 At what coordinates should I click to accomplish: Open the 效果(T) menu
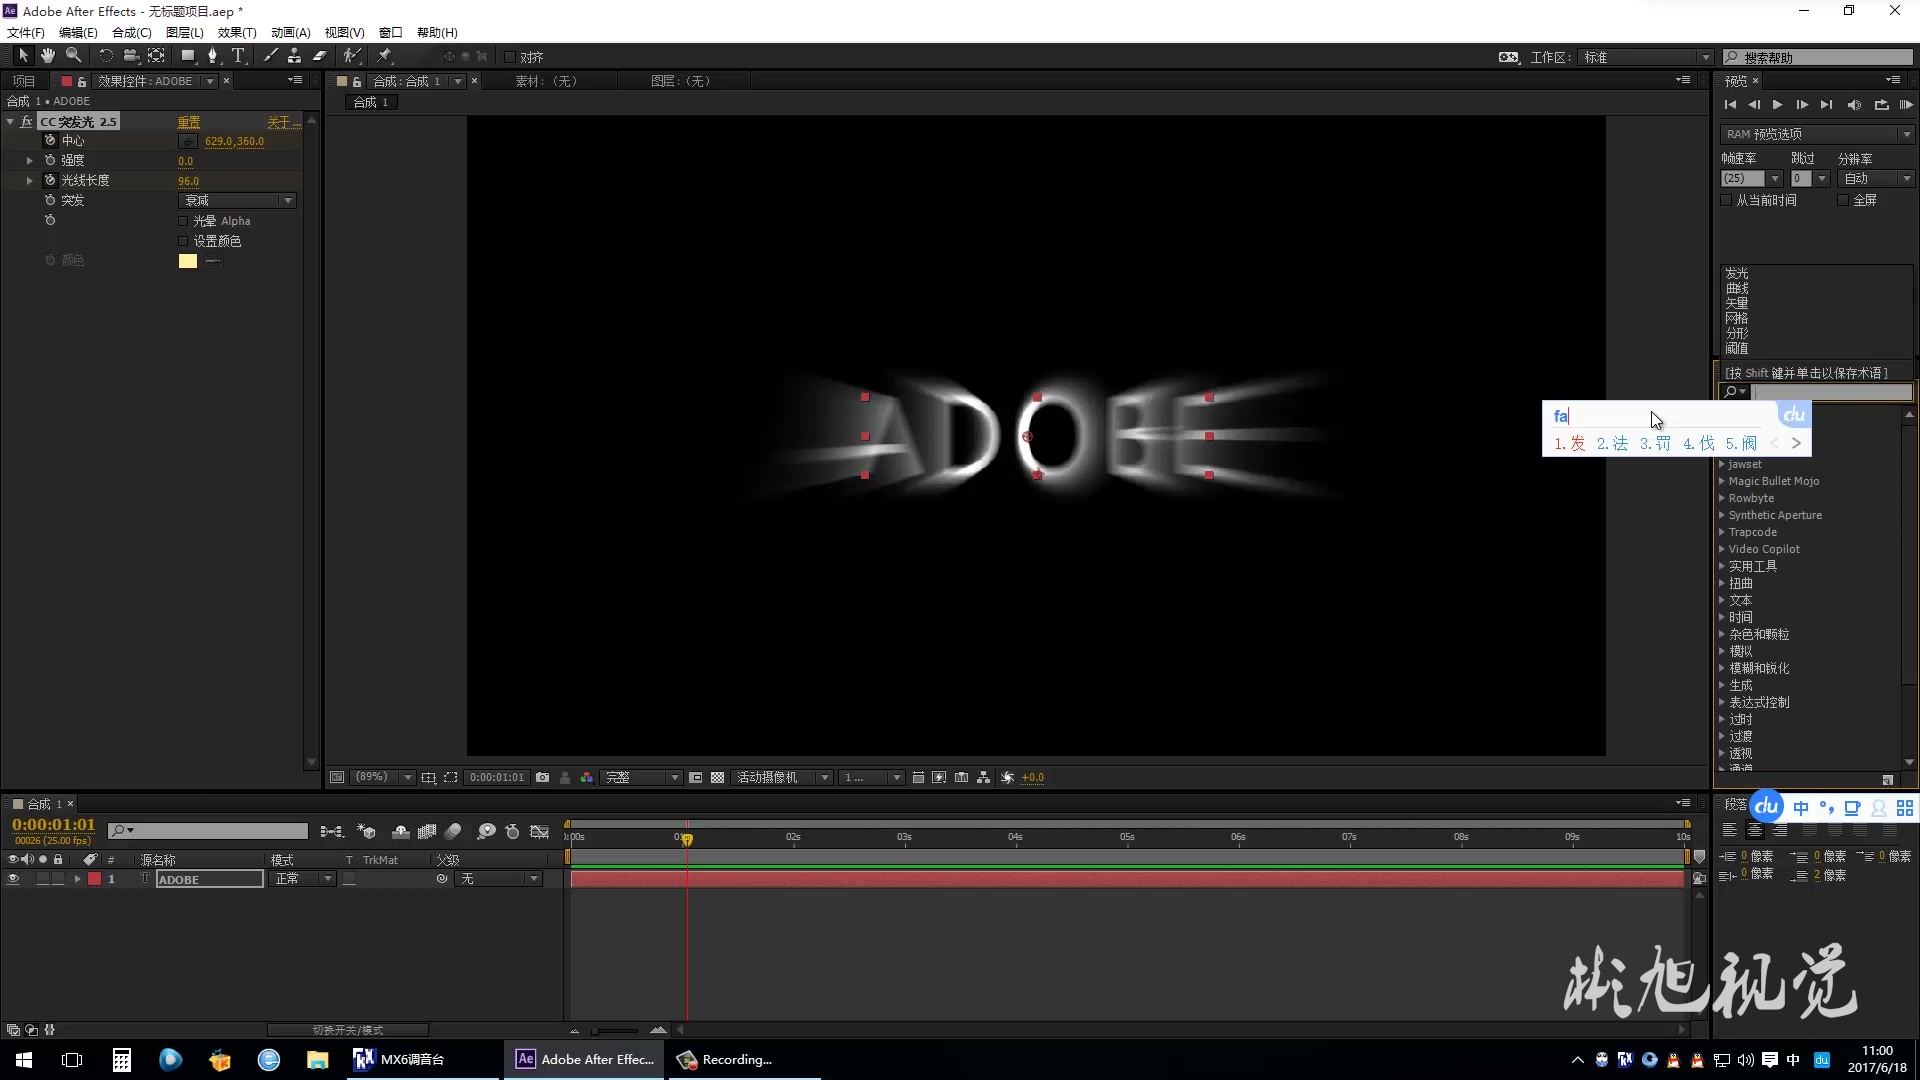(x=236, y=32)
